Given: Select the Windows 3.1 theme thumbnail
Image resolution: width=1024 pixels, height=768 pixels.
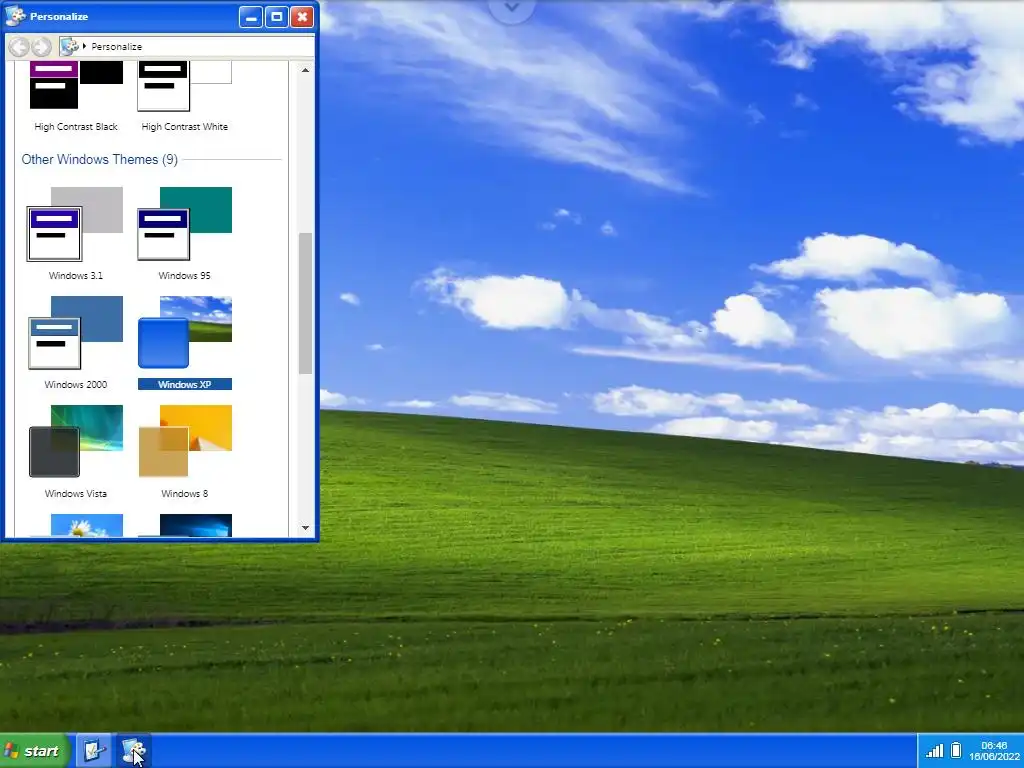Looking at the screenshot, I should pos(75,224).
